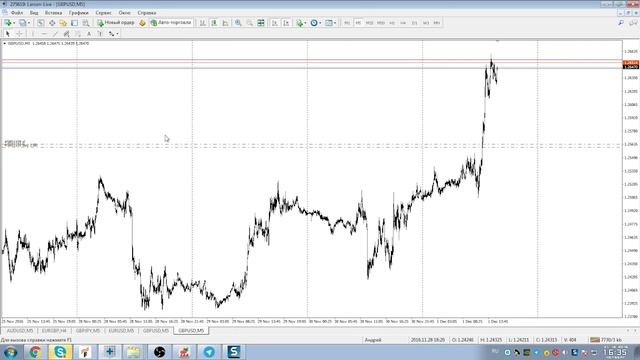Select the Fibonacci Retracement tool
The height and width of the screenshot is (360, 640).
tap(78, 34)
